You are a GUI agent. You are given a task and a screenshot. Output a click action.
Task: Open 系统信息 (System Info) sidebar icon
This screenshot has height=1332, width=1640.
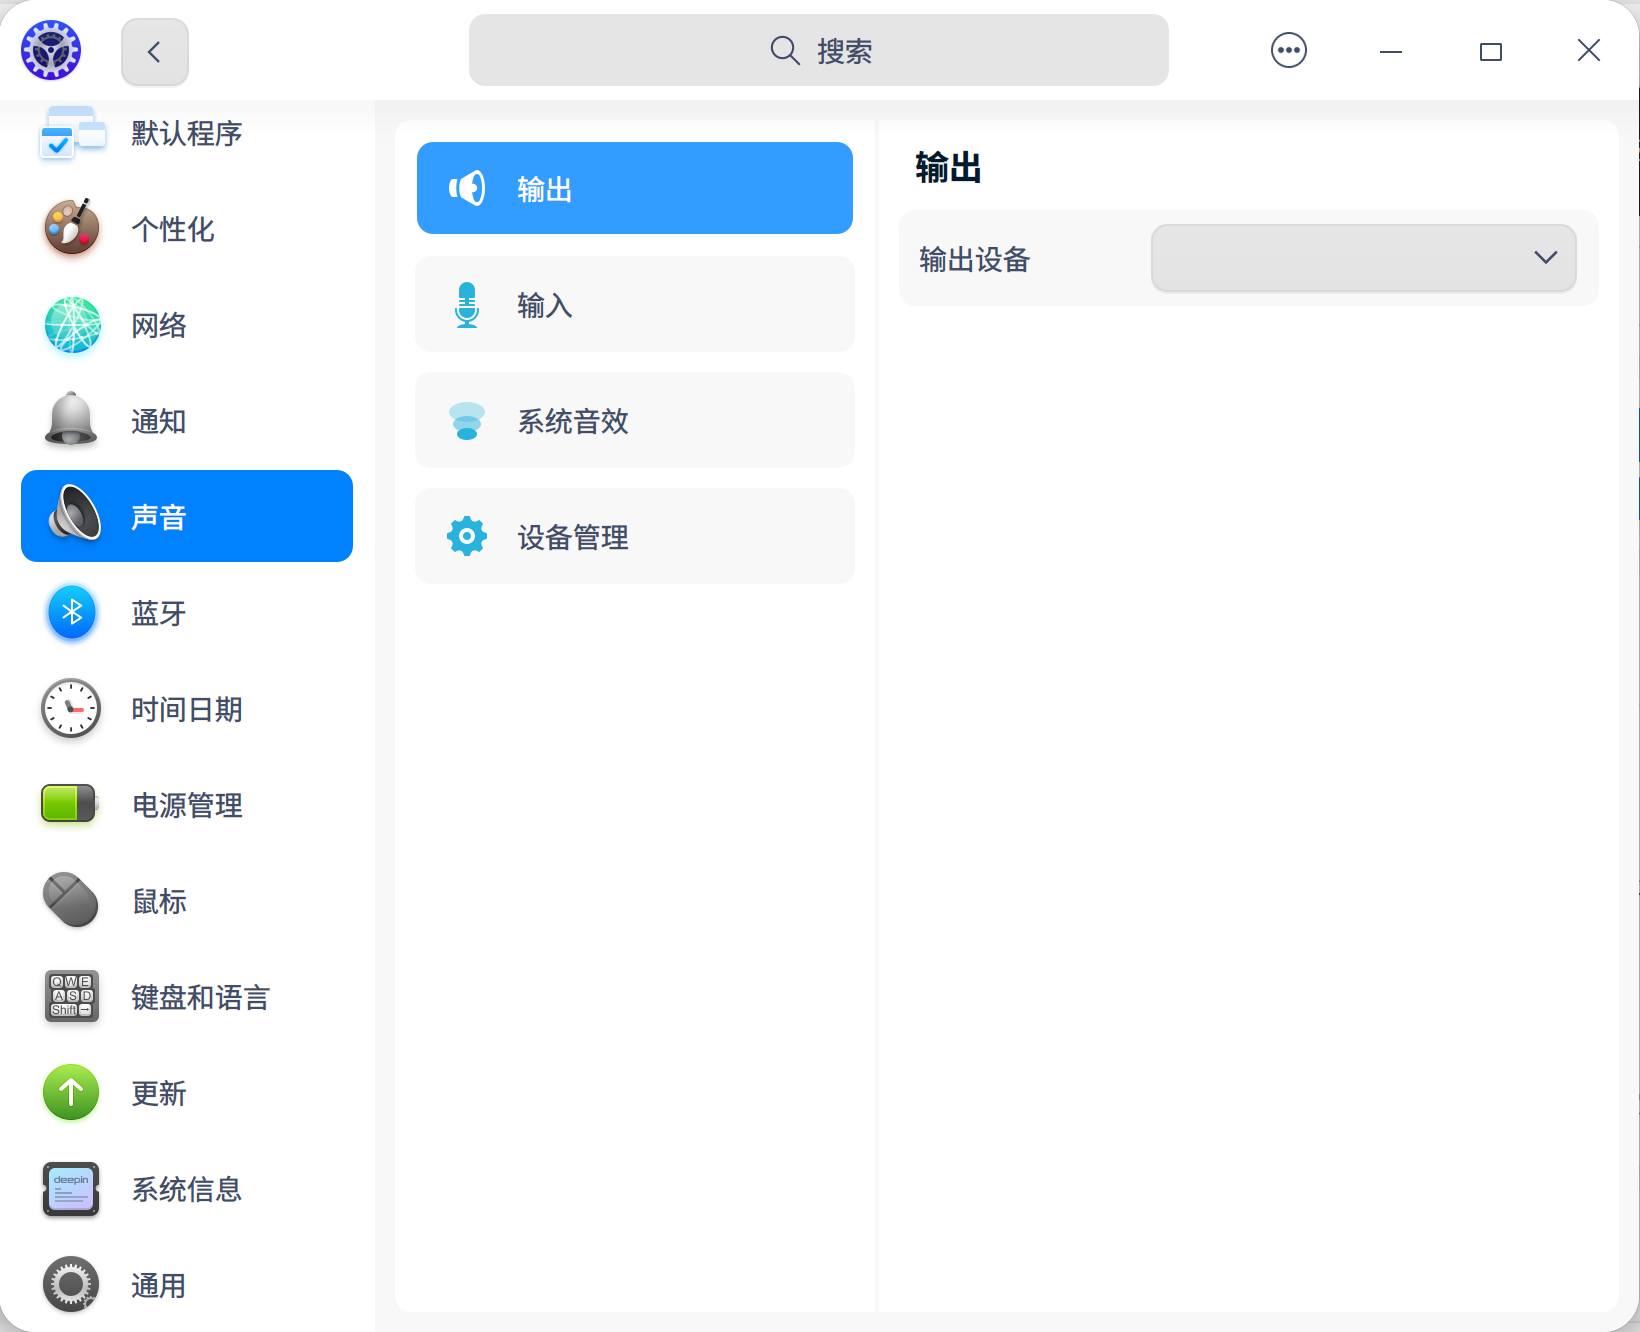[70, 1189]
